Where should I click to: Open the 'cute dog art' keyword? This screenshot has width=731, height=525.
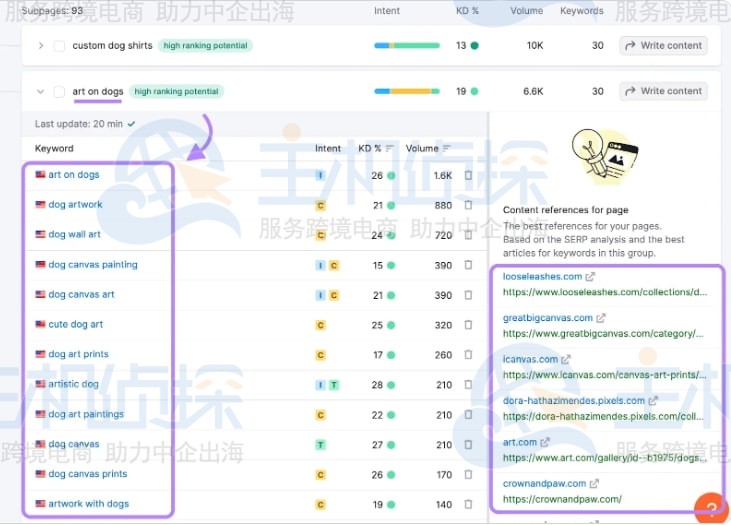[x=76, y=325]
